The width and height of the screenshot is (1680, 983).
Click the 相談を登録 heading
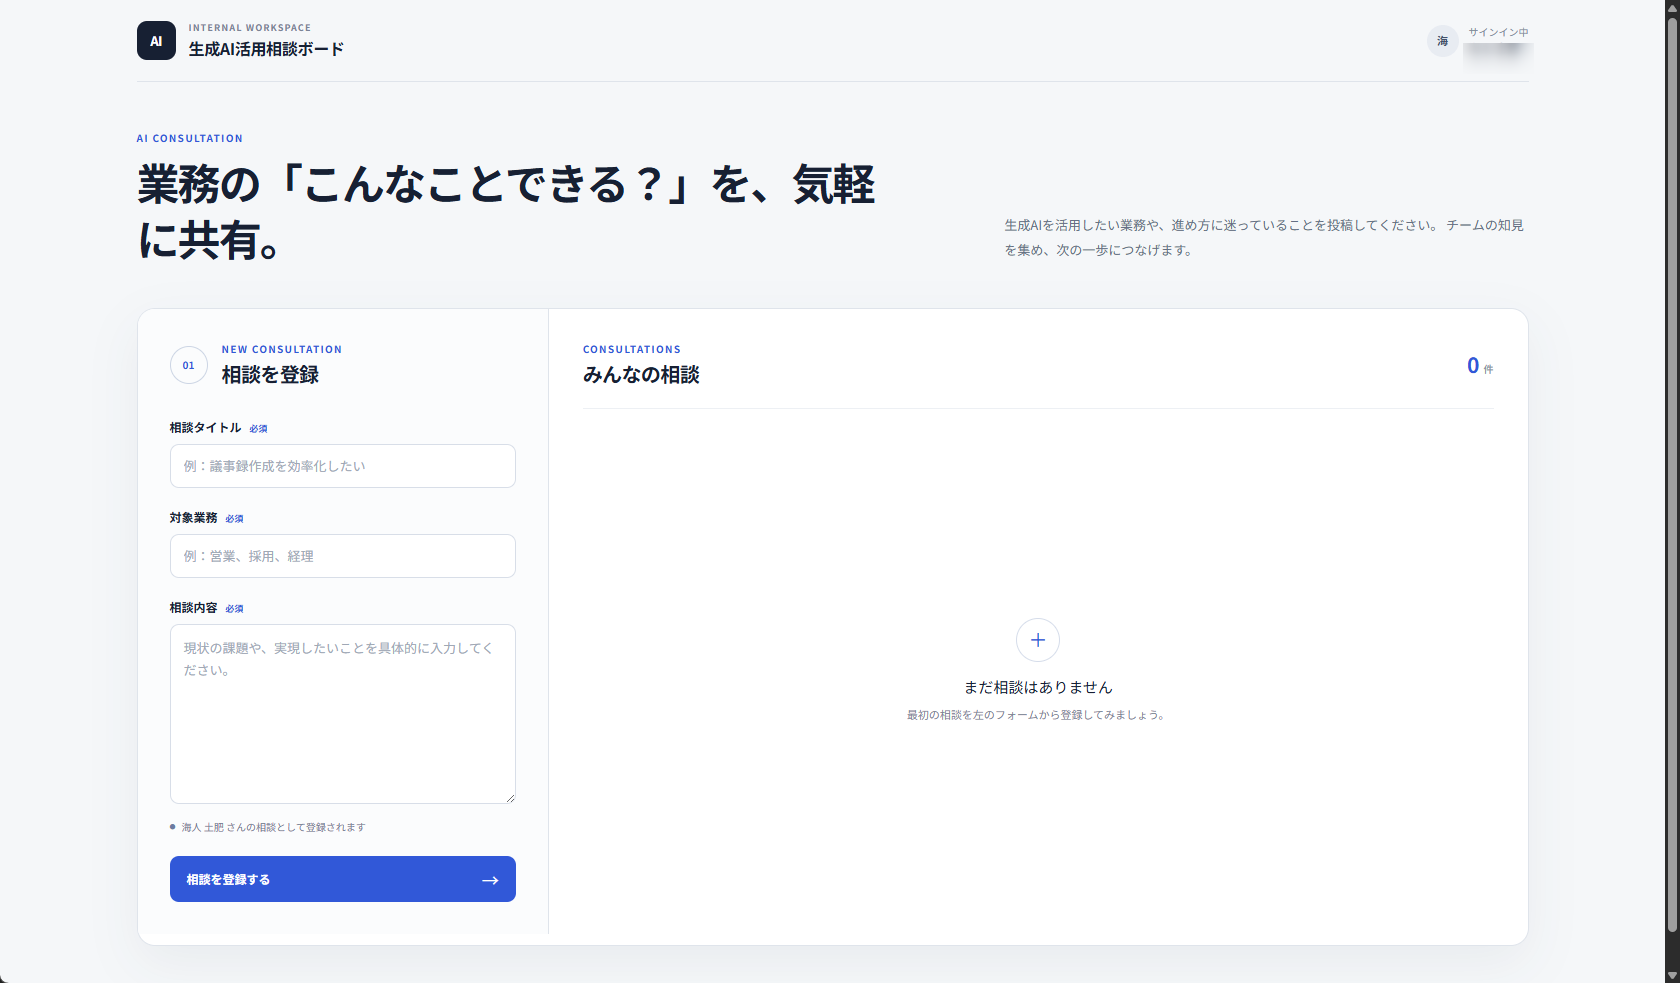tap(270, 375)
